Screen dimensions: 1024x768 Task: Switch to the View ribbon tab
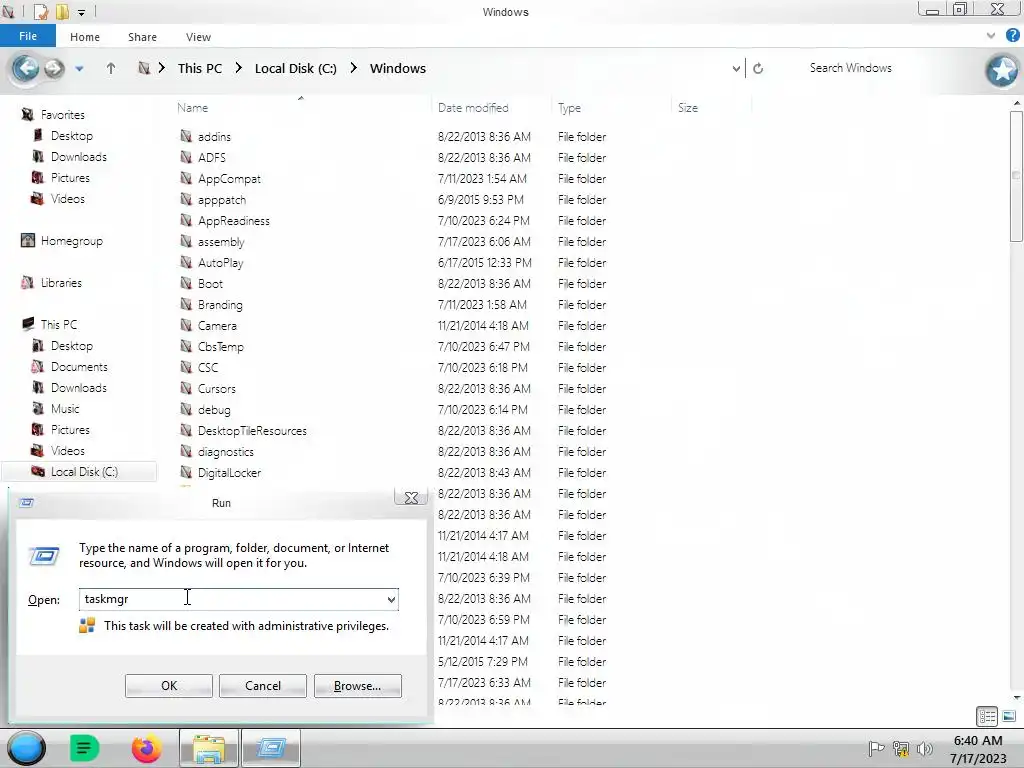tap(198, 37)
